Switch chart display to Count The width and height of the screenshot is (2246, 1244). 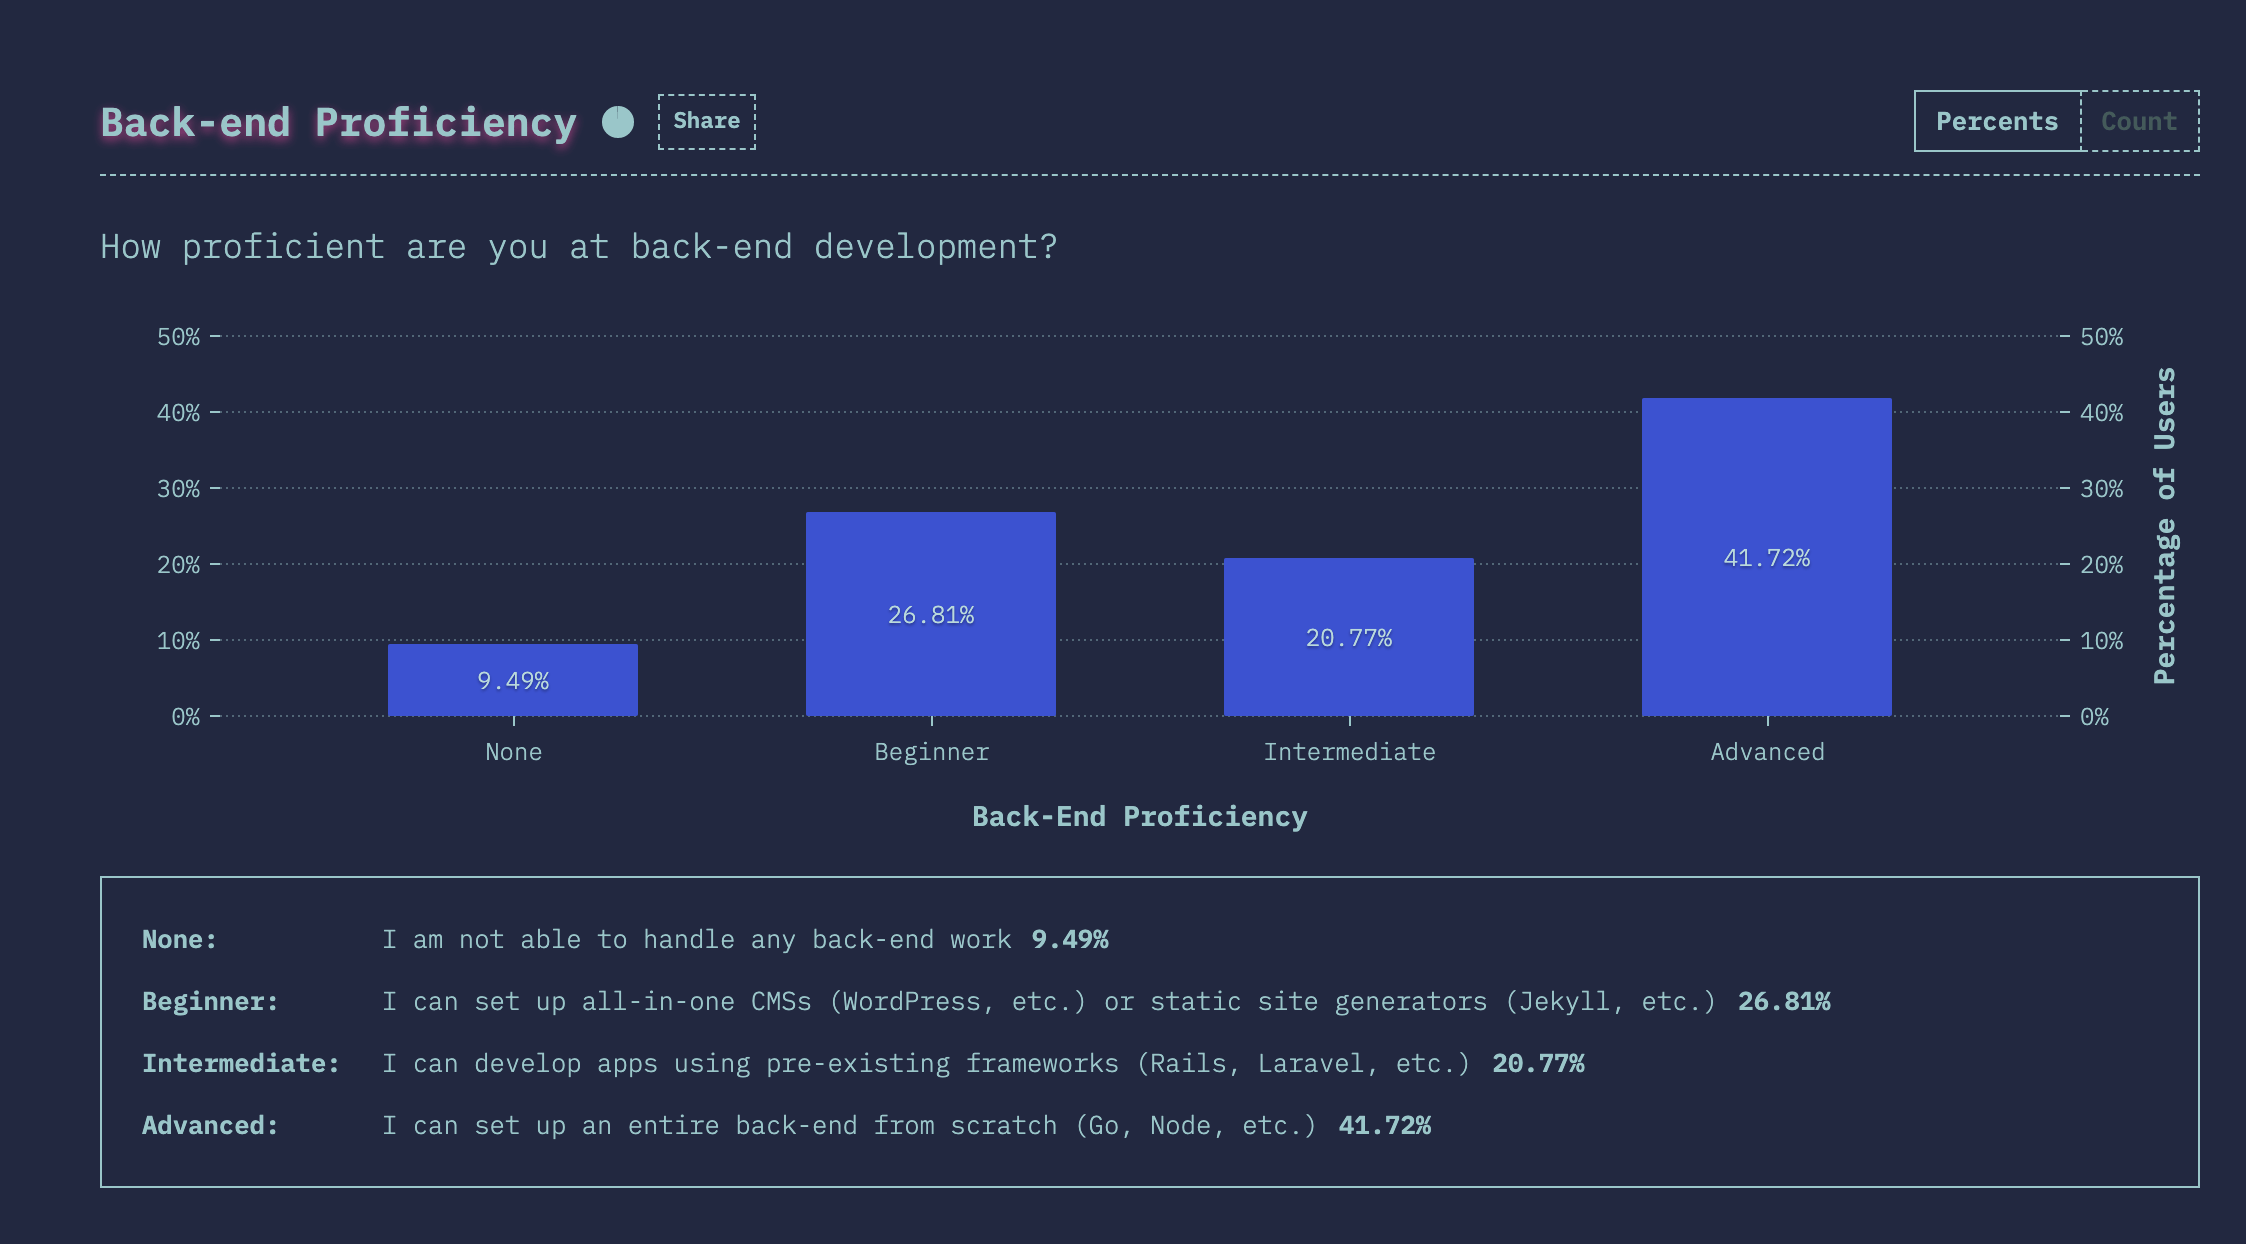(2139, 122)
